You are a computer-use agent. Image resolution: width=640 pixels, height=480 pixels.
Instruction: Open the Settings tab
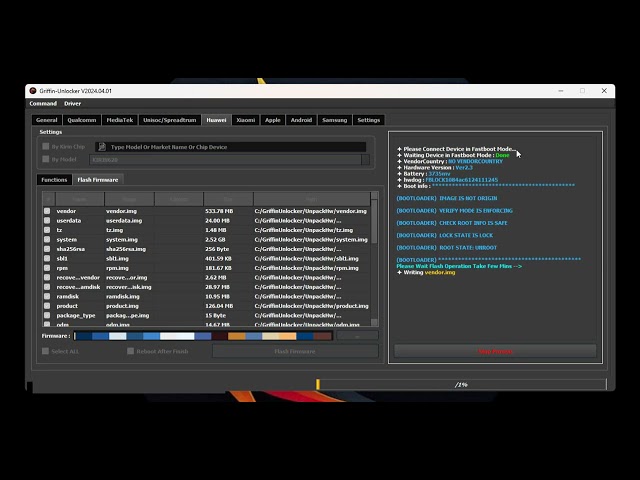369,120
